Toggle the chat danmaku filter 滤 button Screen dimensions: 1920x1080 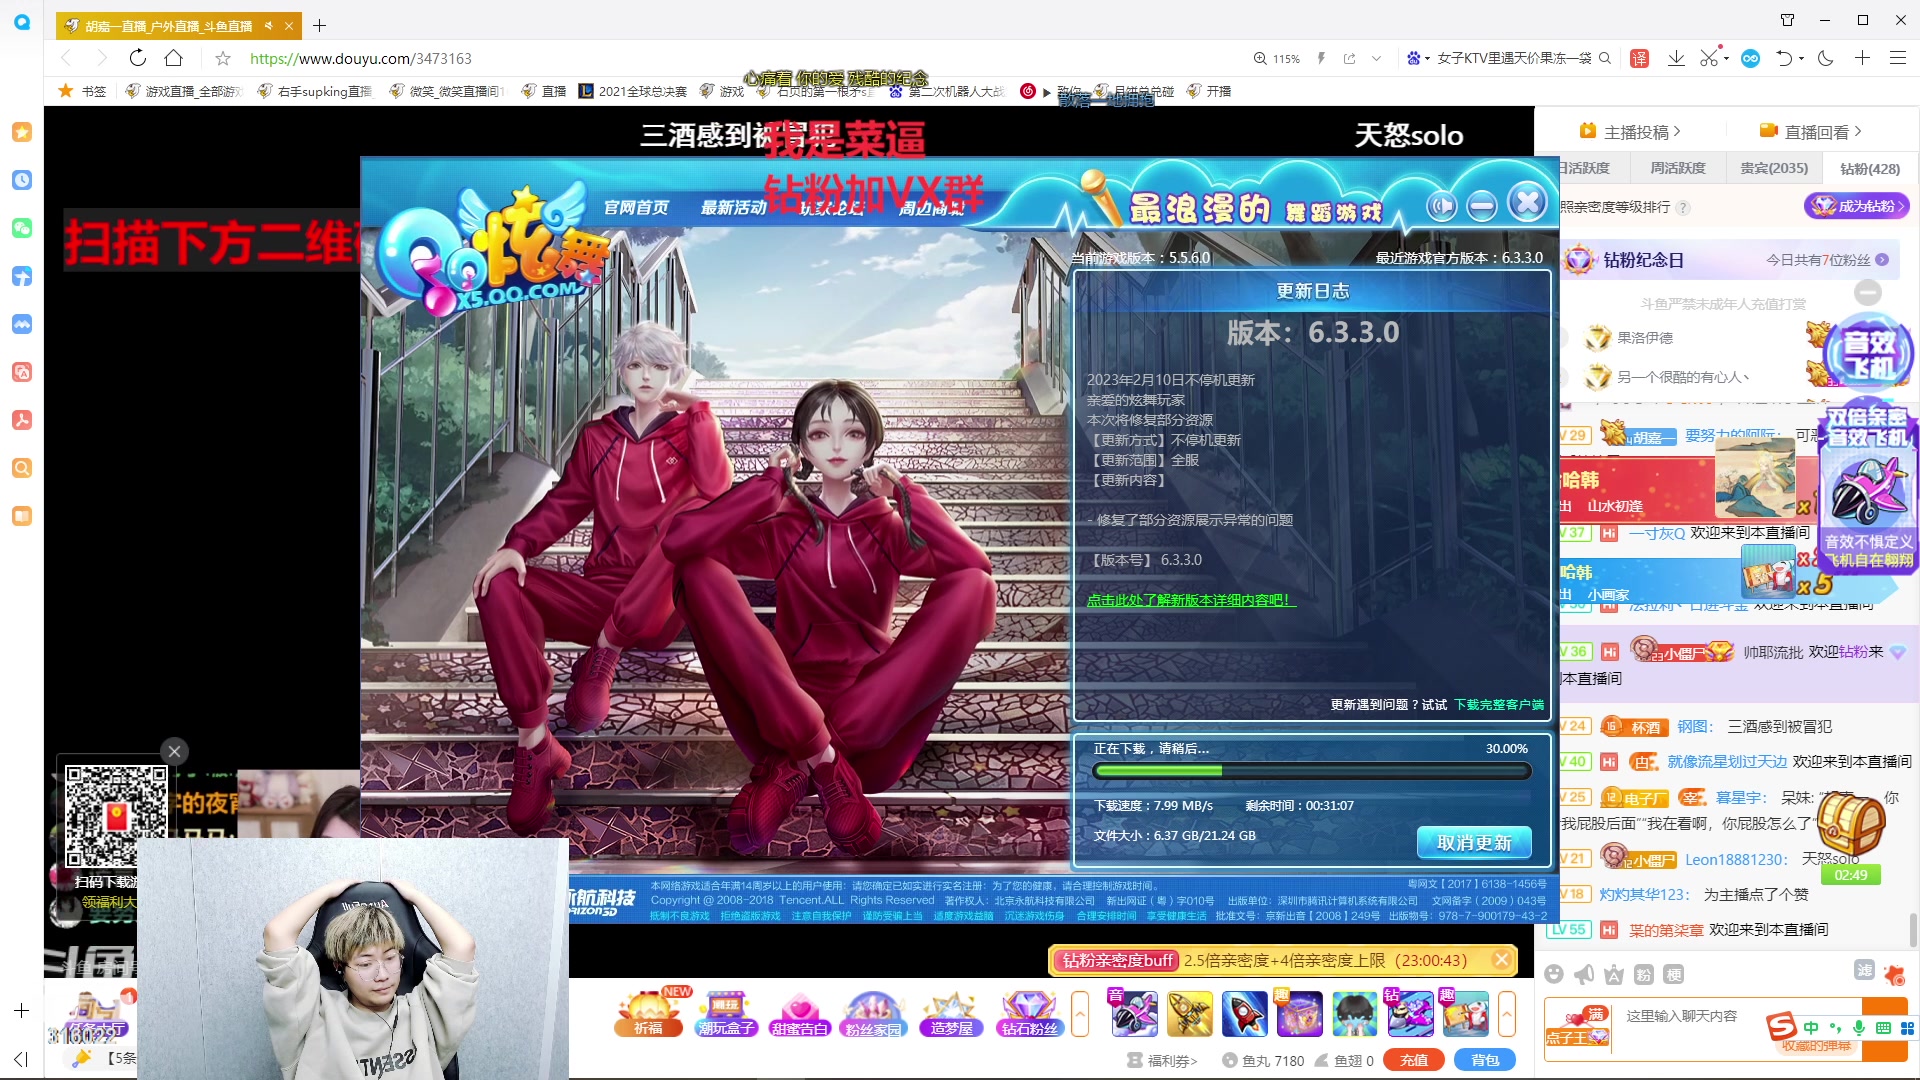coord(1865,970)
